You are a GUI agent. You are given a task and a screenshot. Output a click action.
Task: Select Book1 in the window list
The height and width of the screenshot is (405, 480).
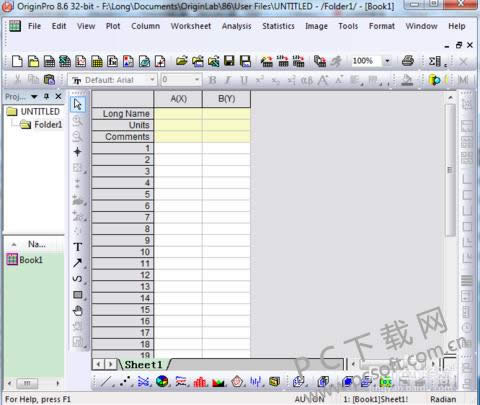pyautogui.click(x=25, y=260)
